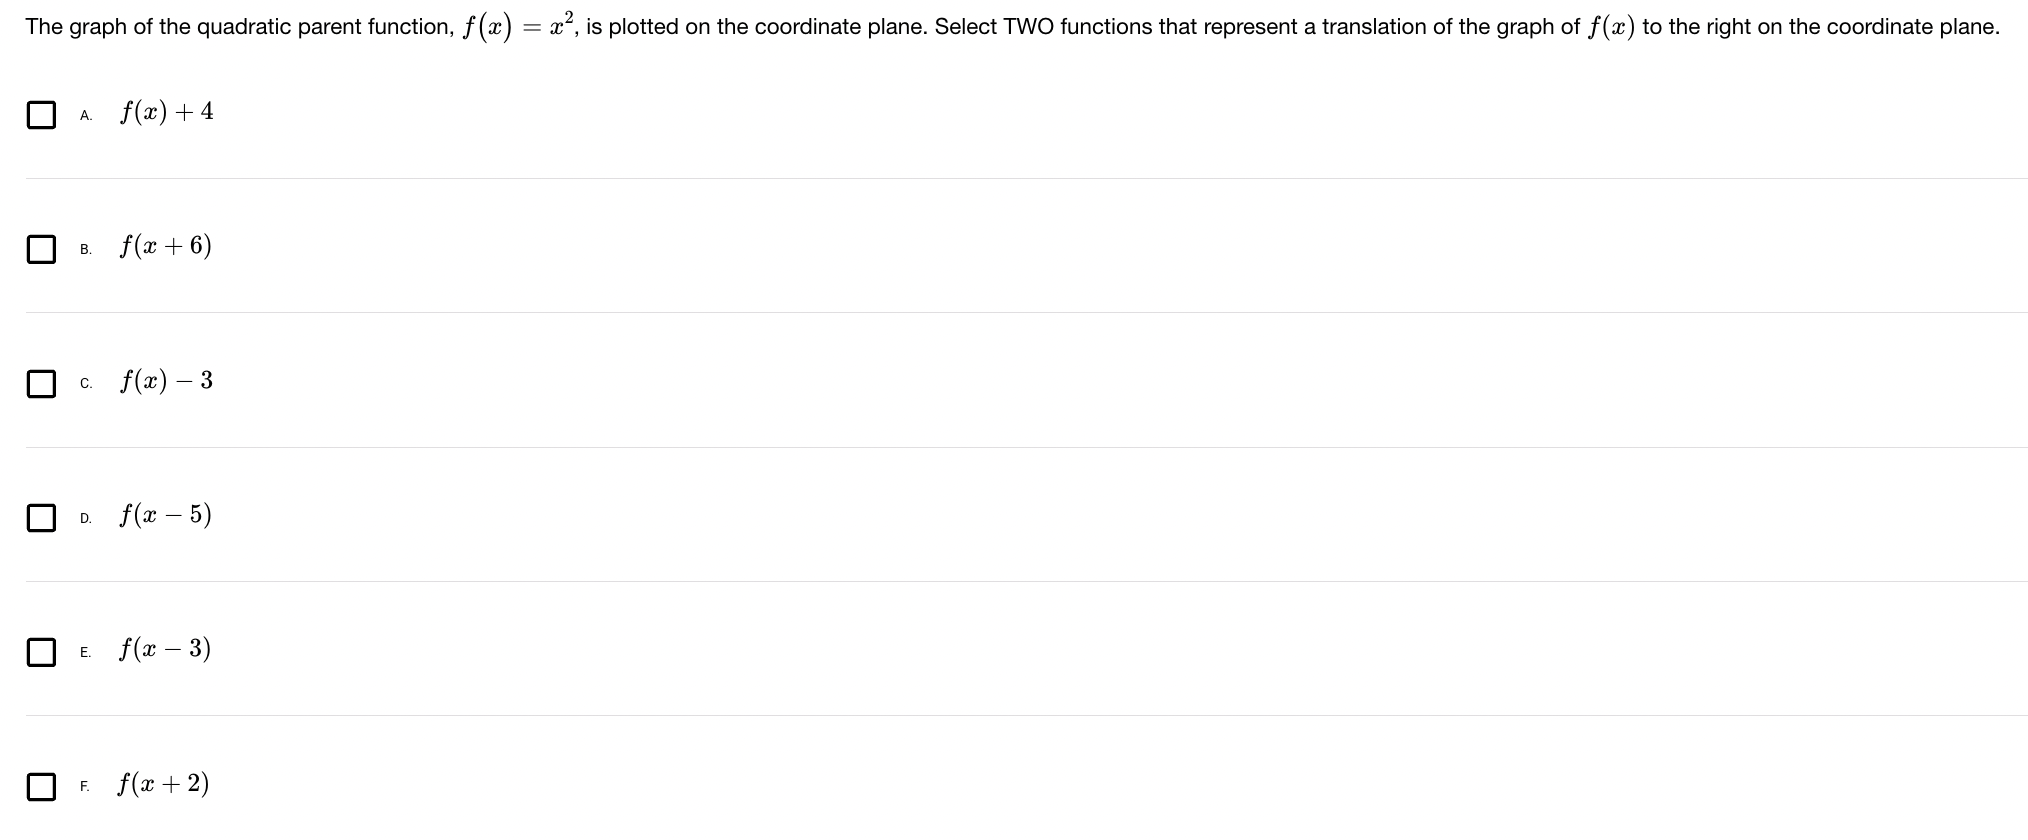Screen dimensions: 2028x840
Task: Click the letter label A beside its checkbox
Action: tap(85, 117)
